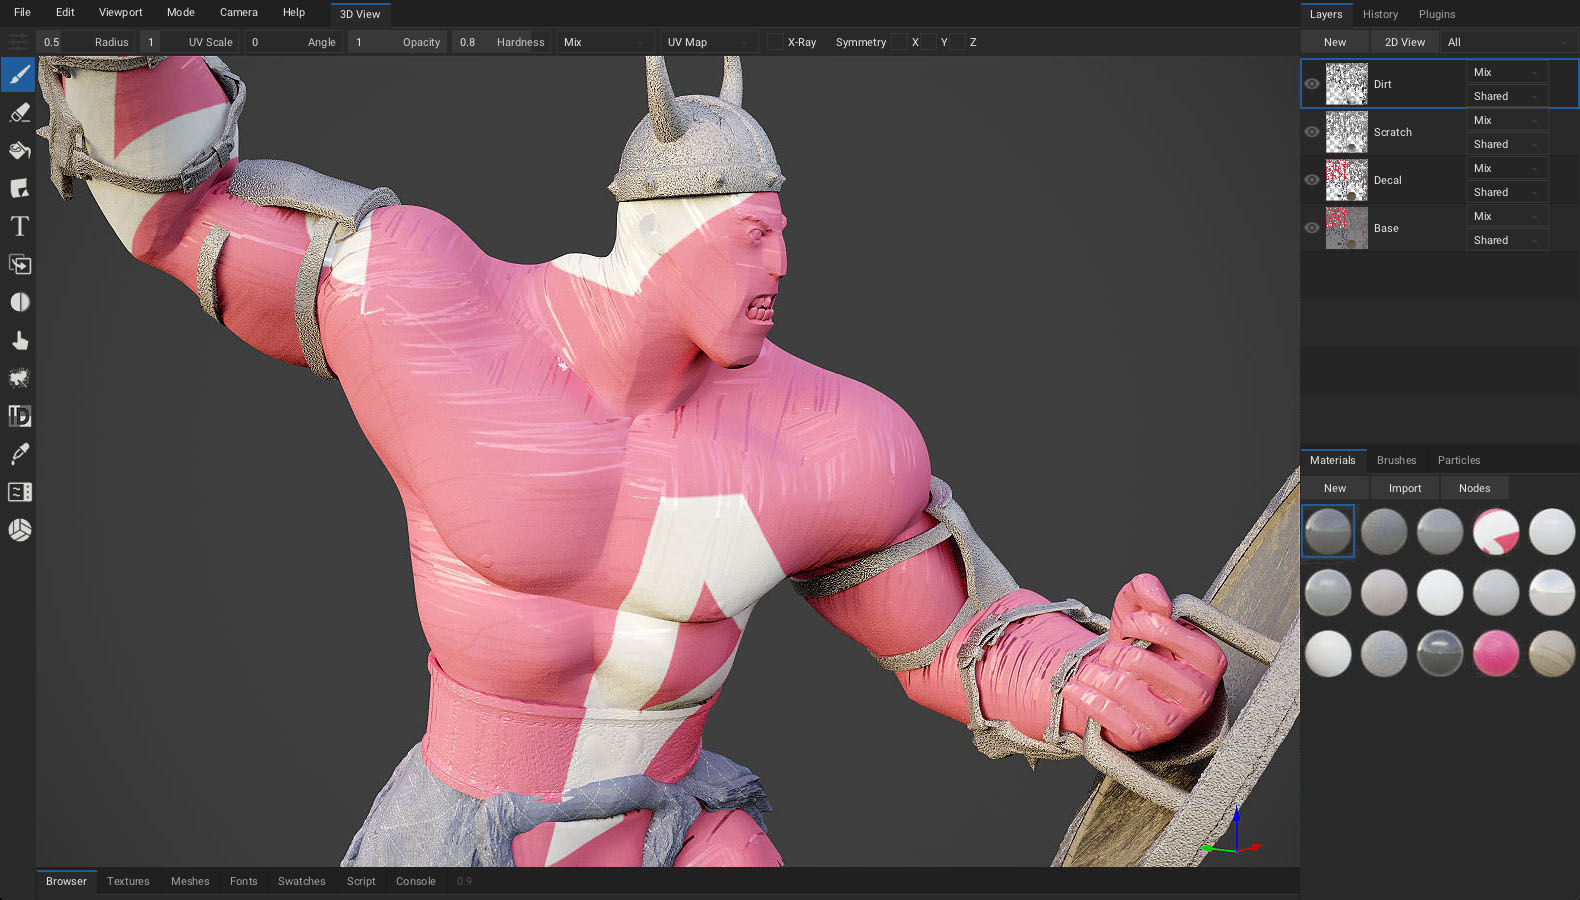Select the Eraser tool
The image size is (1580, 900).
[x=19, y=113]
